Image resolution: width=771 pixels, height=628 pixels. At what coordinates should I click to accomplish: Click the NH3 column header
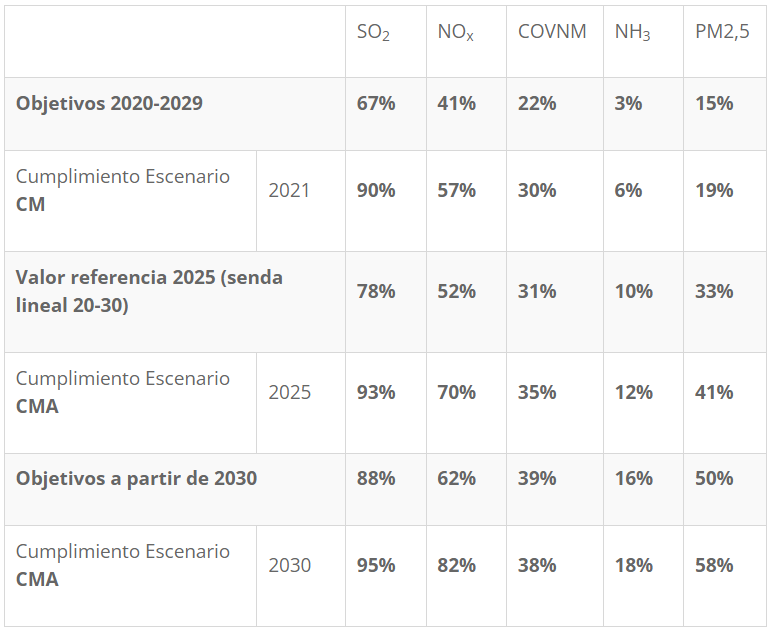click(632, 32)
